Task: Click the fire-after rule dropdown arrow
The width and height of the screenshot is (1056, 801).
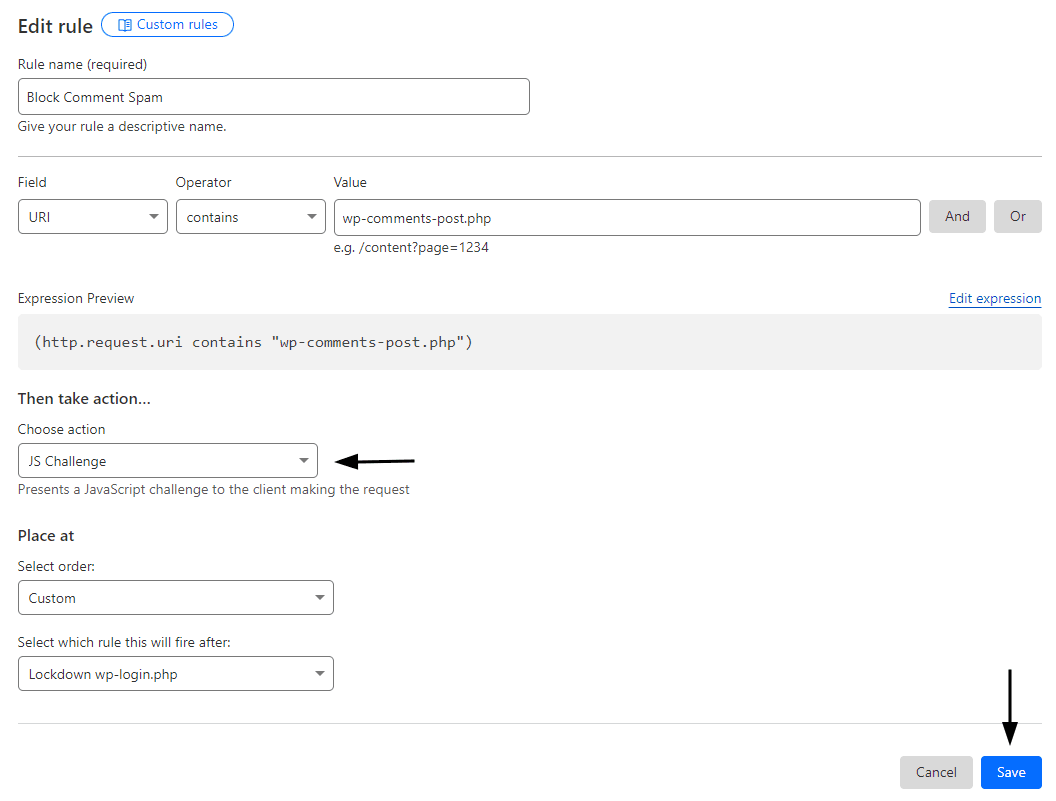Action: (x=320, y=673)
